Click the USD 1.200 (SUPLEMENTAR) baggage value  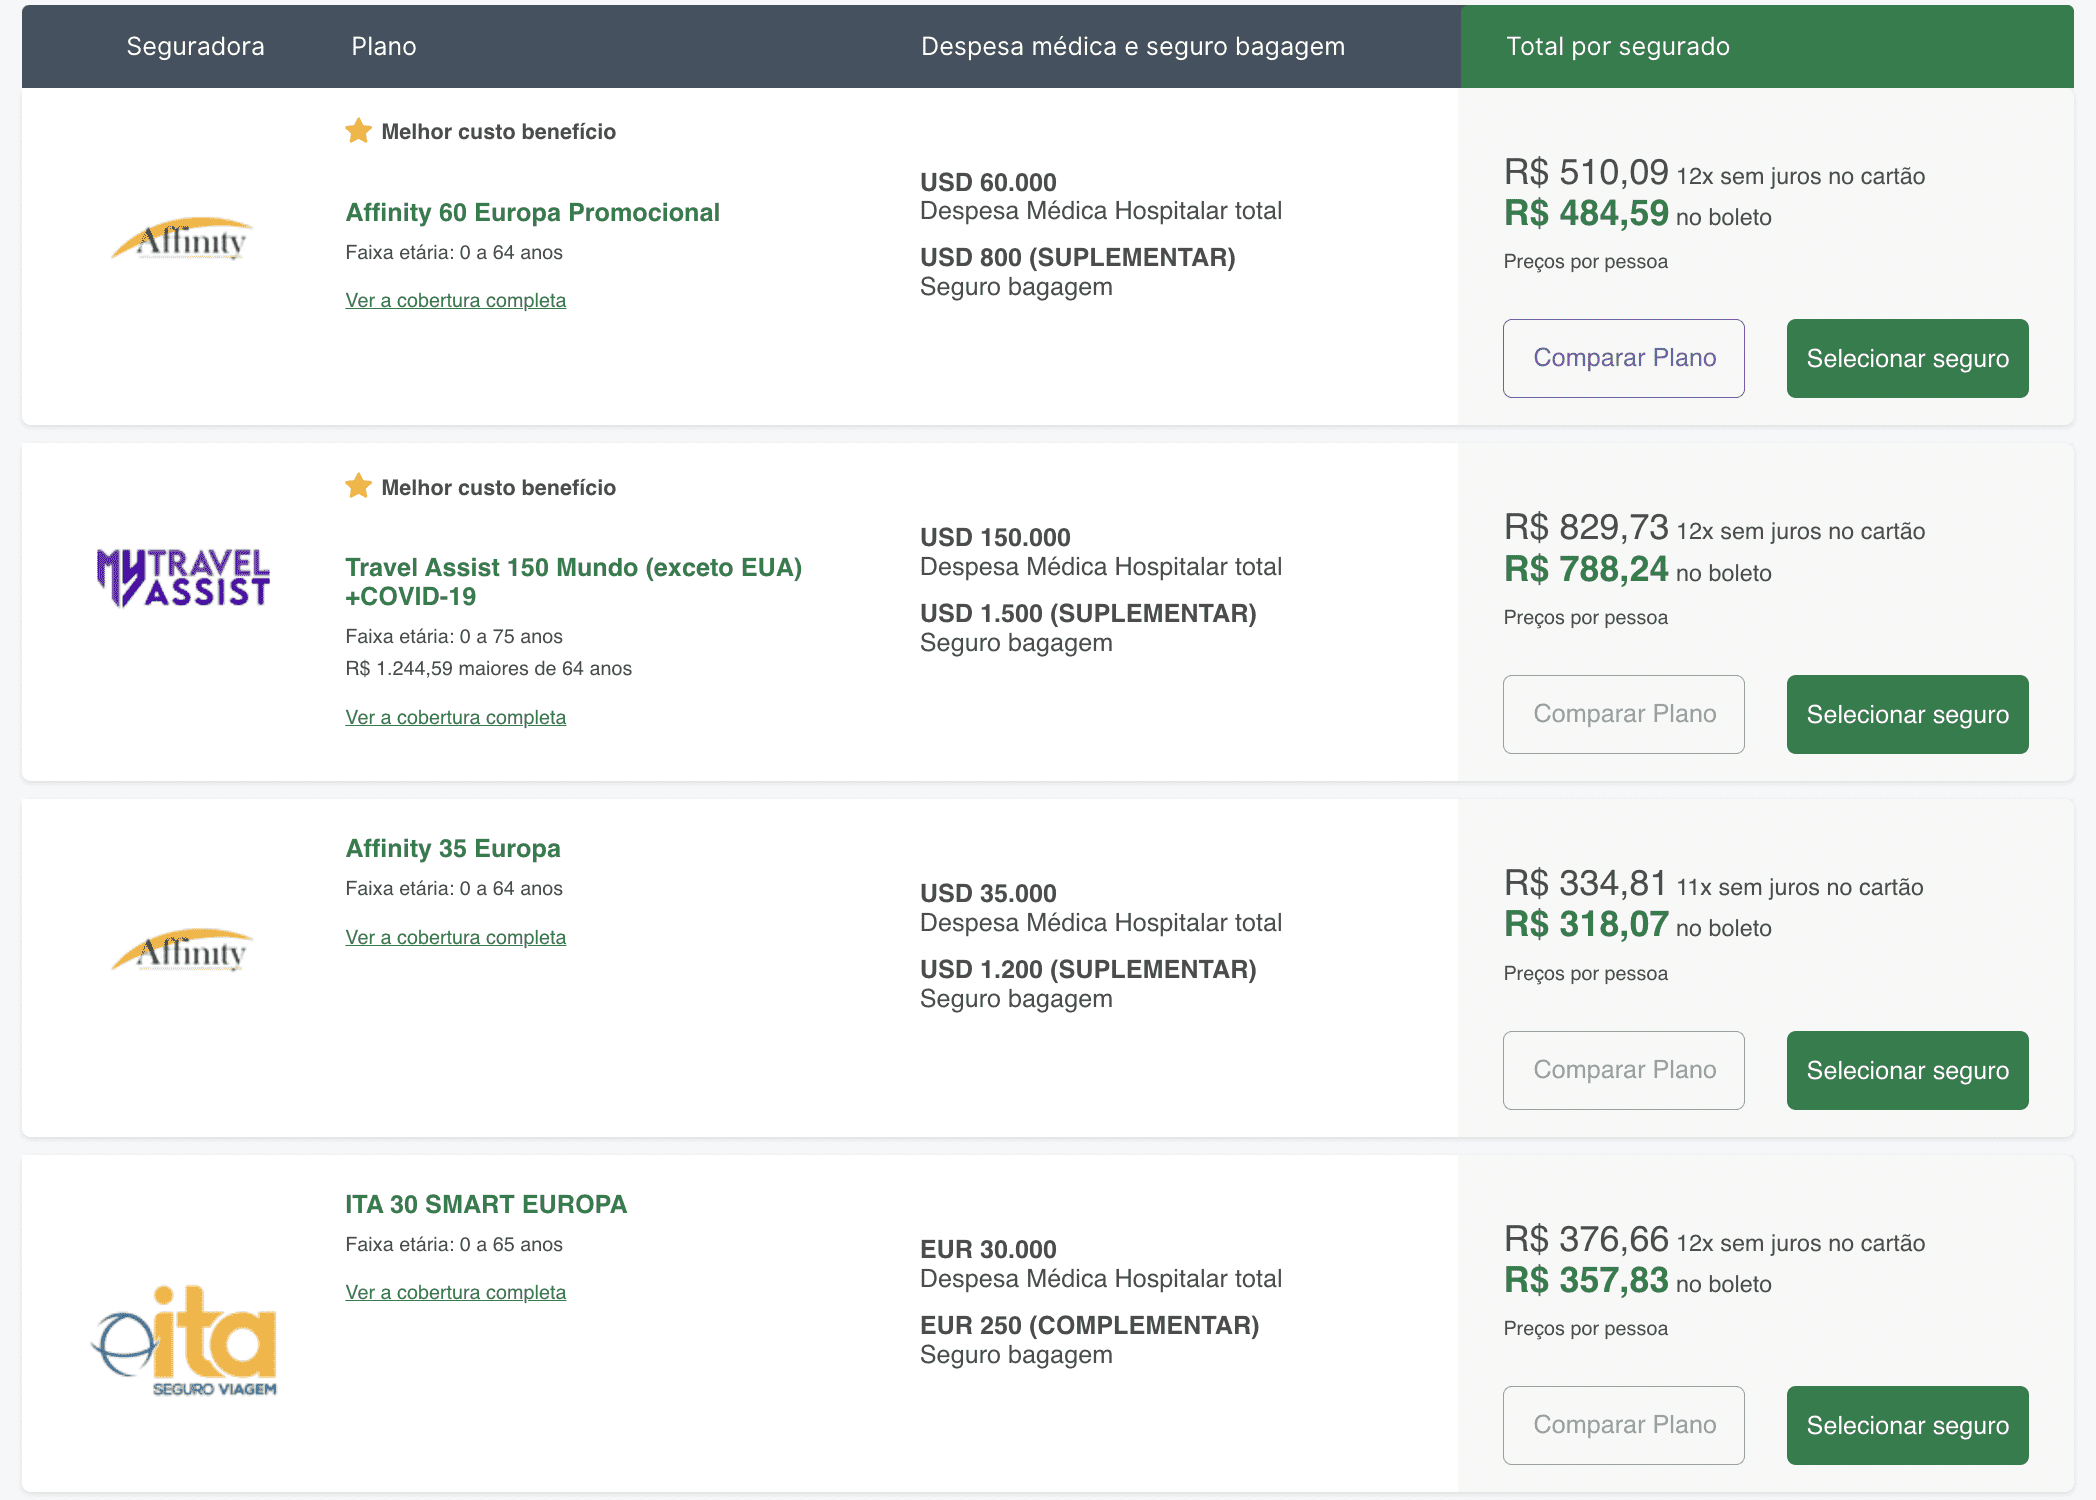[1088, 969]
